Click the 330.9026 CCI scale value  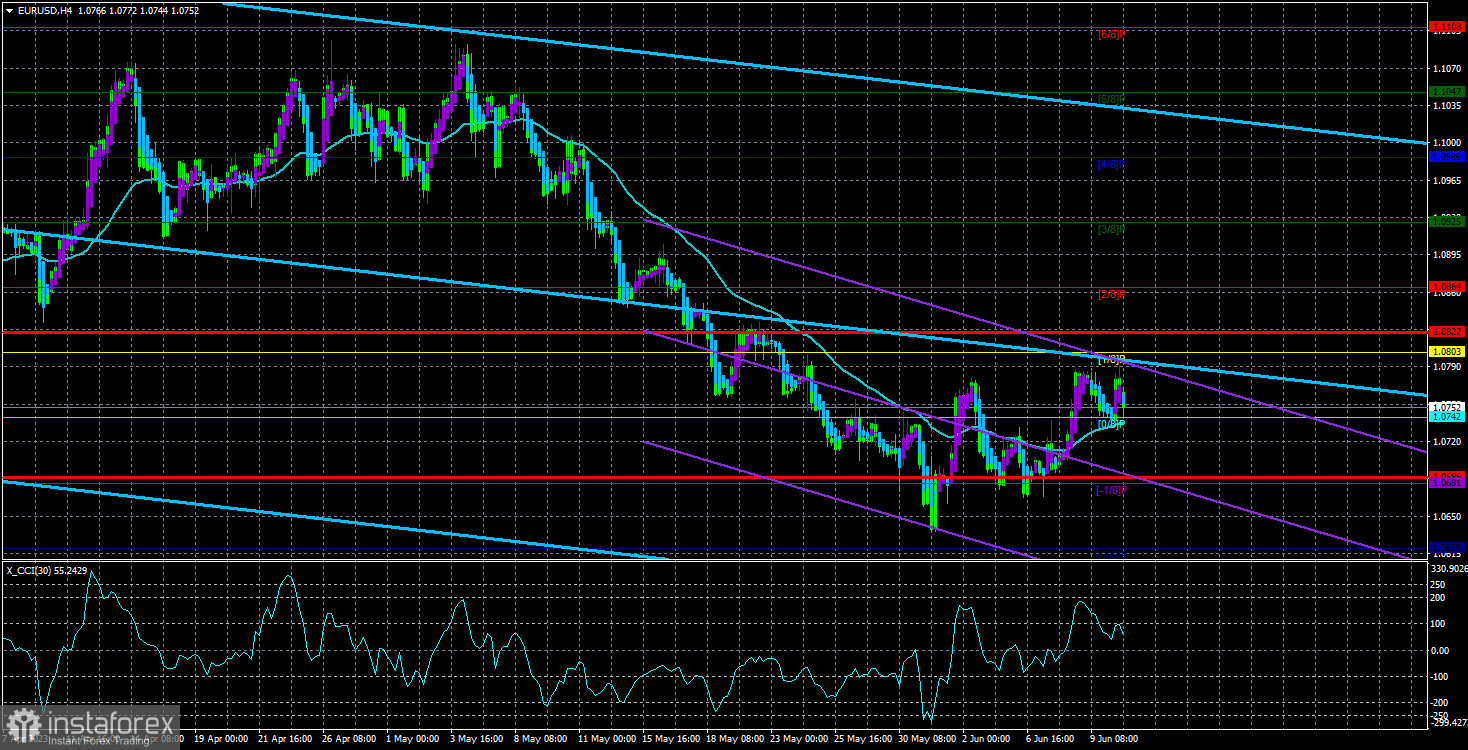1449,569
